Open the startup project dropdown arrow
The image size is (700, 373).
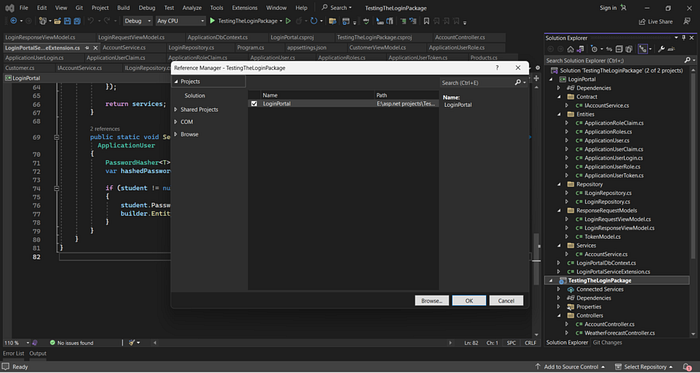pyautogui.click(x=281, y=21)
